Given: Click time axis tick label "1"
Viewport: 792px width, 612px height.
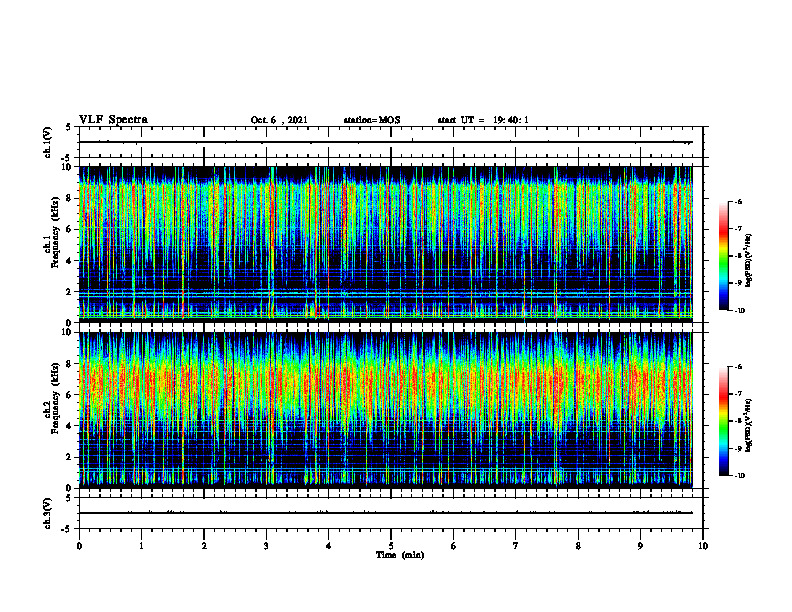Looking at the screenshot, I should click(x=141, y=546).
